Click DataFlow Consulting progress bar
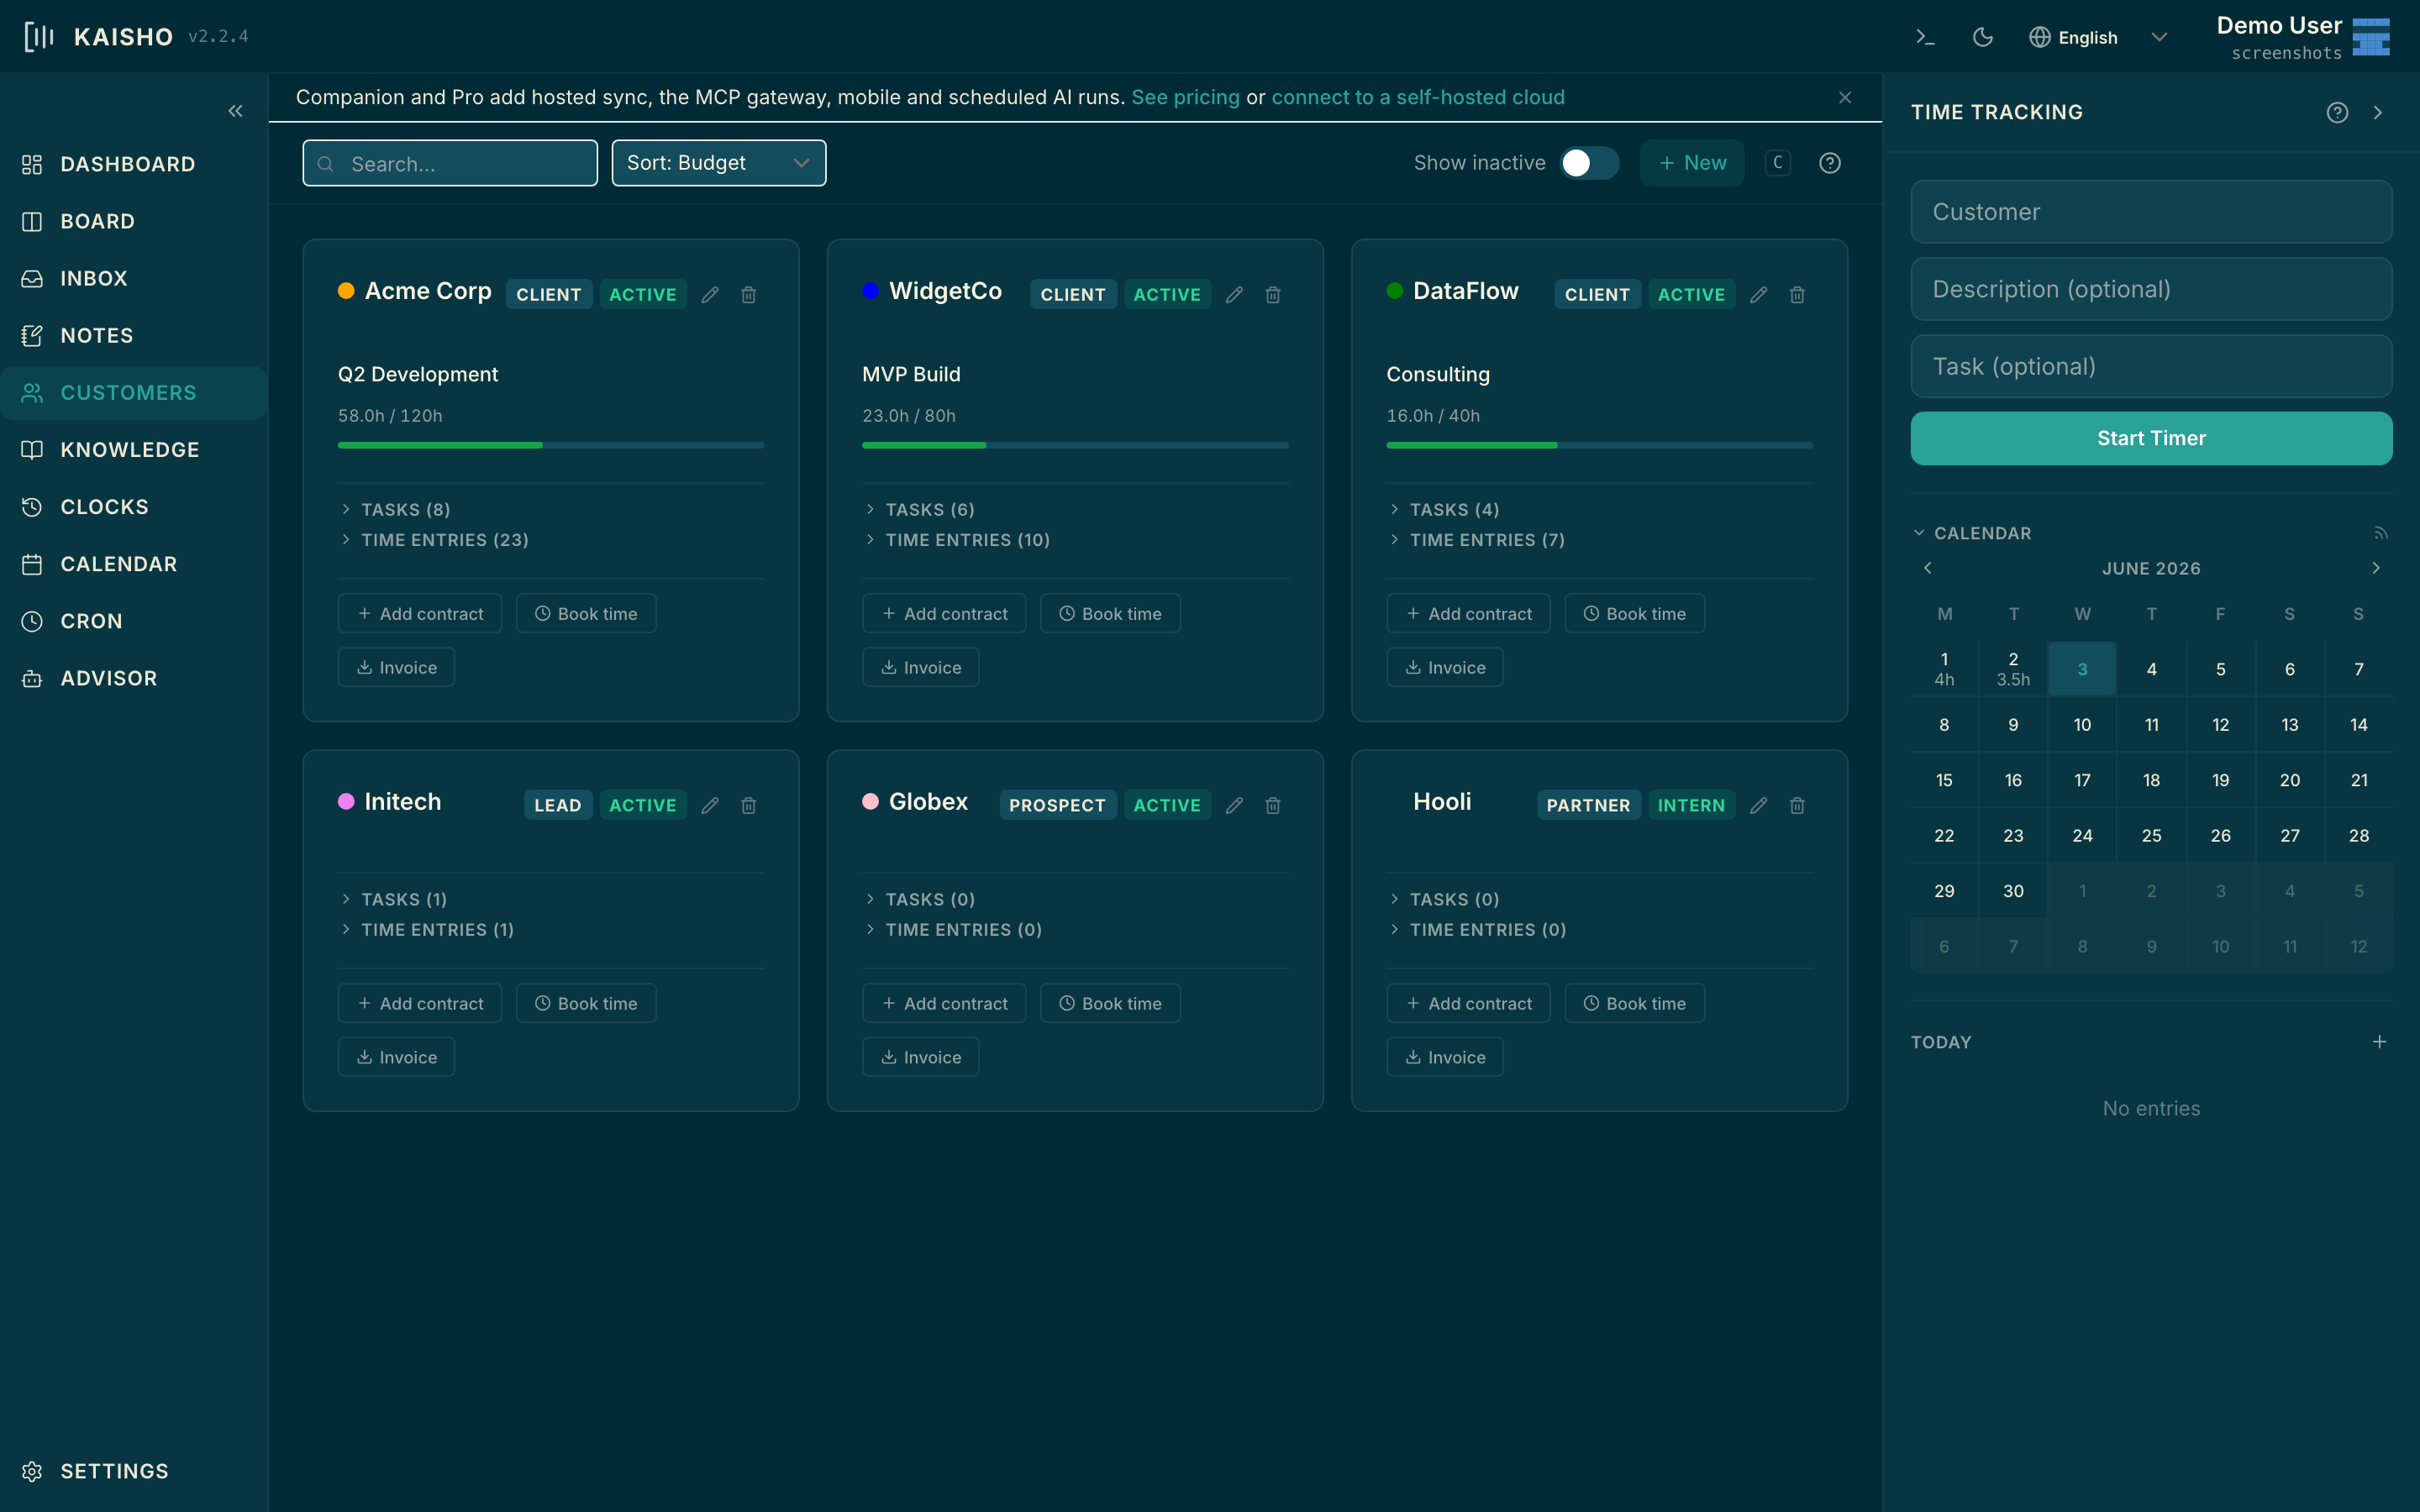The height and width of the screenshot is (1512, 2420). tap(1599, 445)
